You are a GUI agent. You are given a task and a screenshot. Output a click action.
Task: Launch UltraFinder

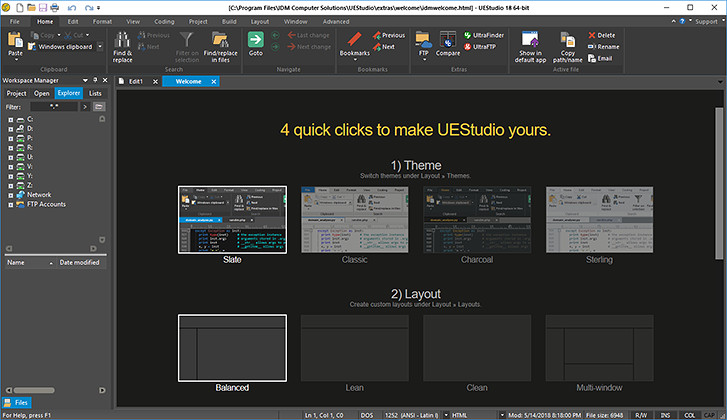[484, 35]
